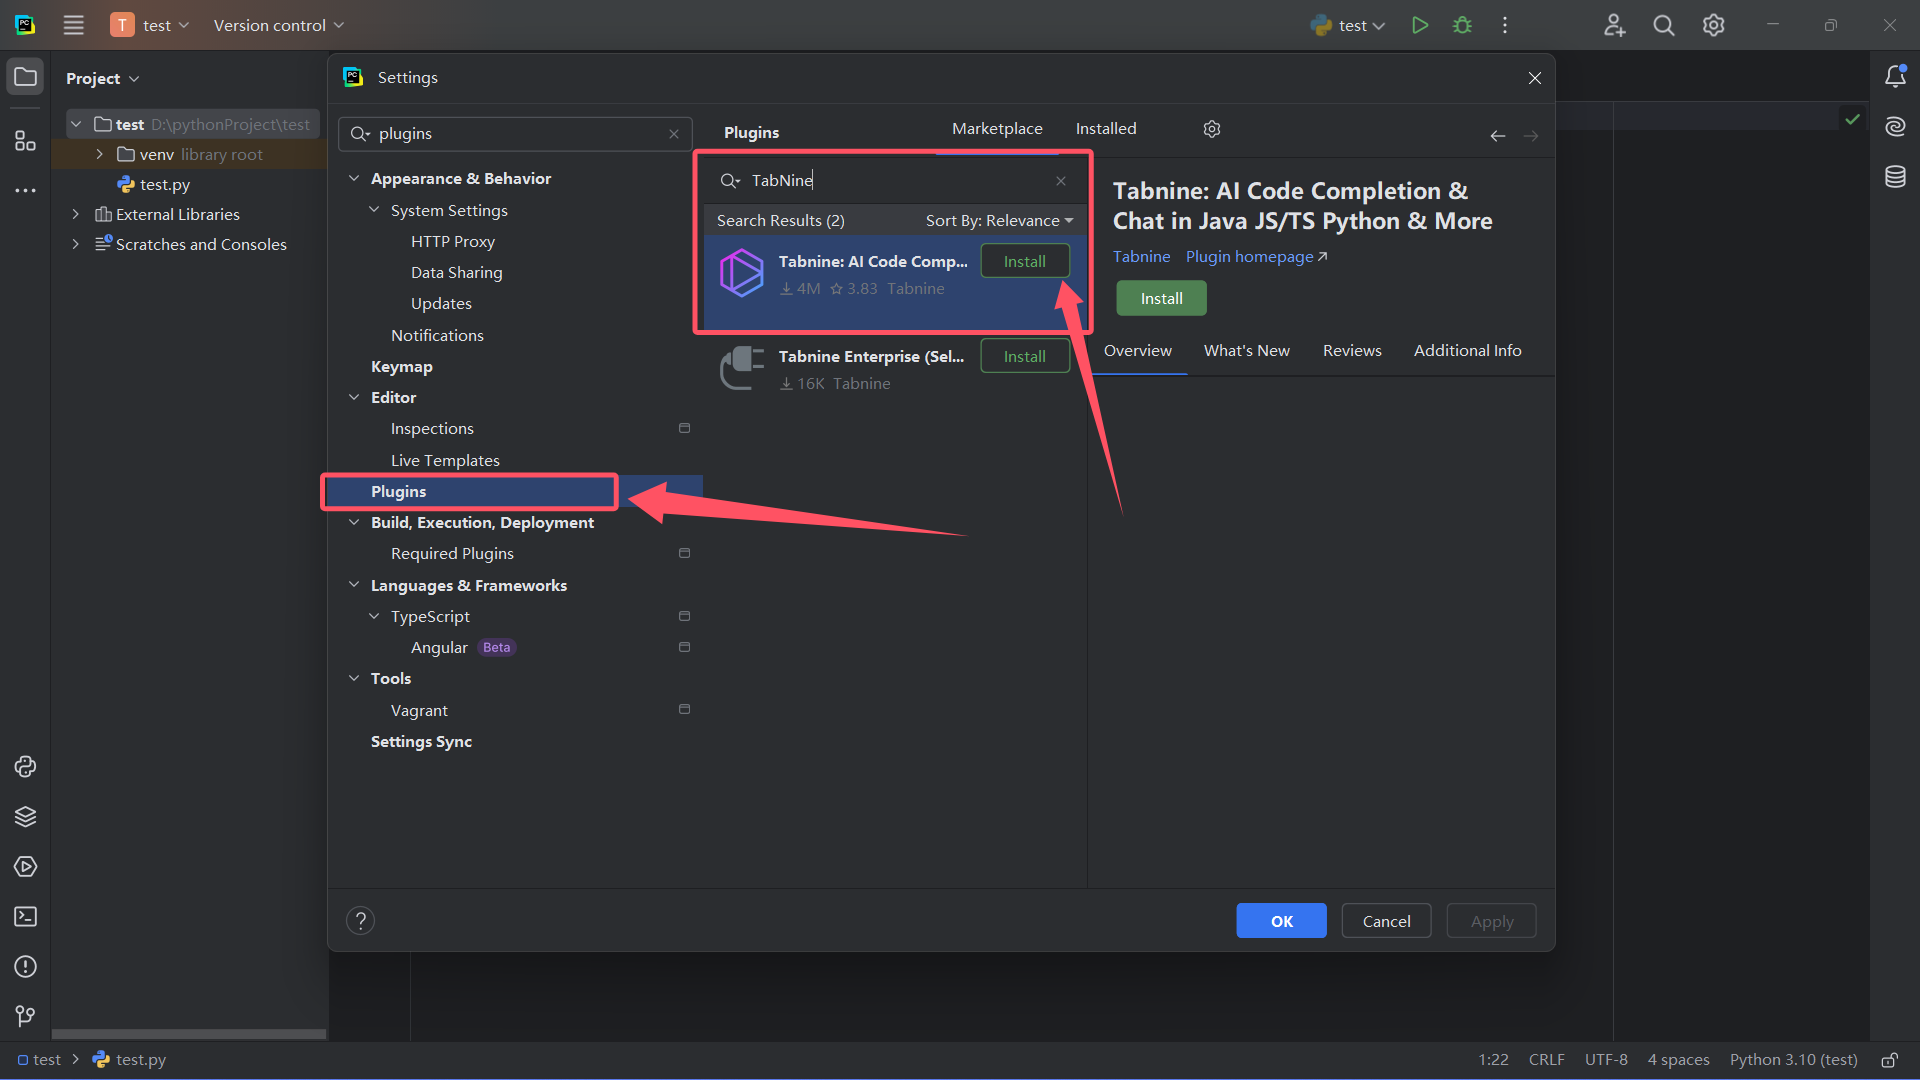Click the Debug bug icon
This screenshot has width=1920, height=1080.
(1462, 25)
